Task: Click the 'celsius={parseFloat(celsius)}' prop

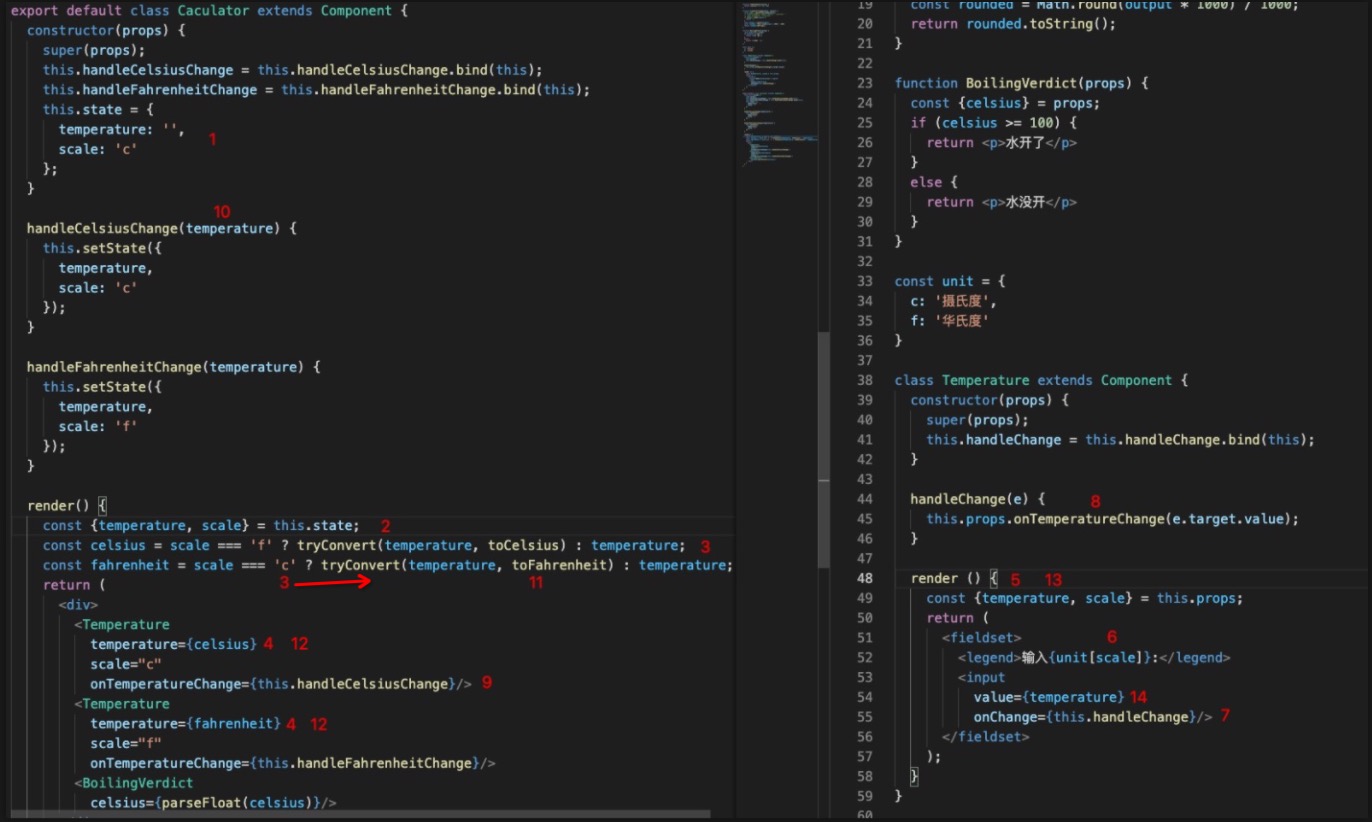Action: (213, 803)
